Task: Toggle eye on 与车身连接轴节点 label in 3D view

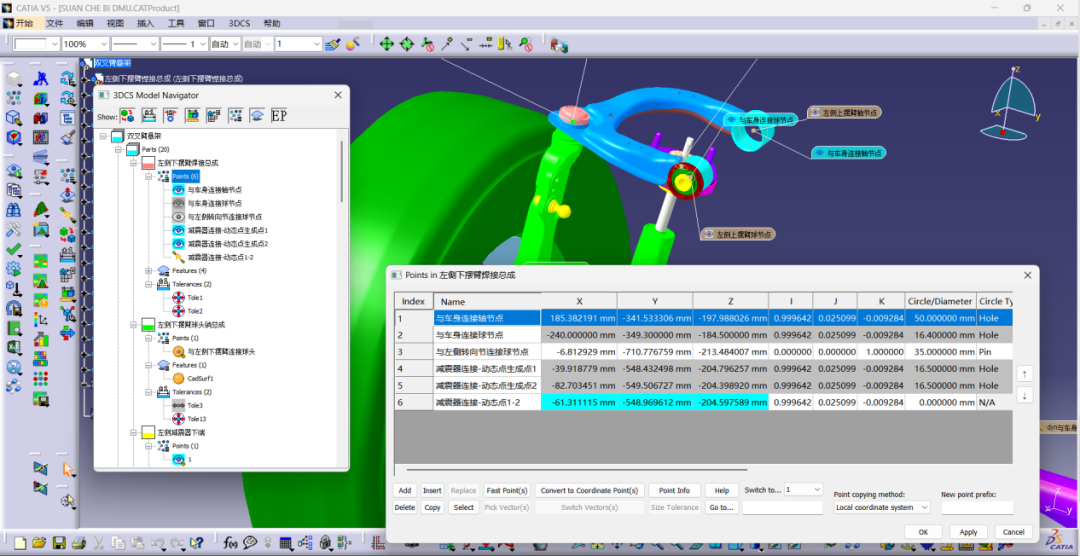Action: pos(820,153)
